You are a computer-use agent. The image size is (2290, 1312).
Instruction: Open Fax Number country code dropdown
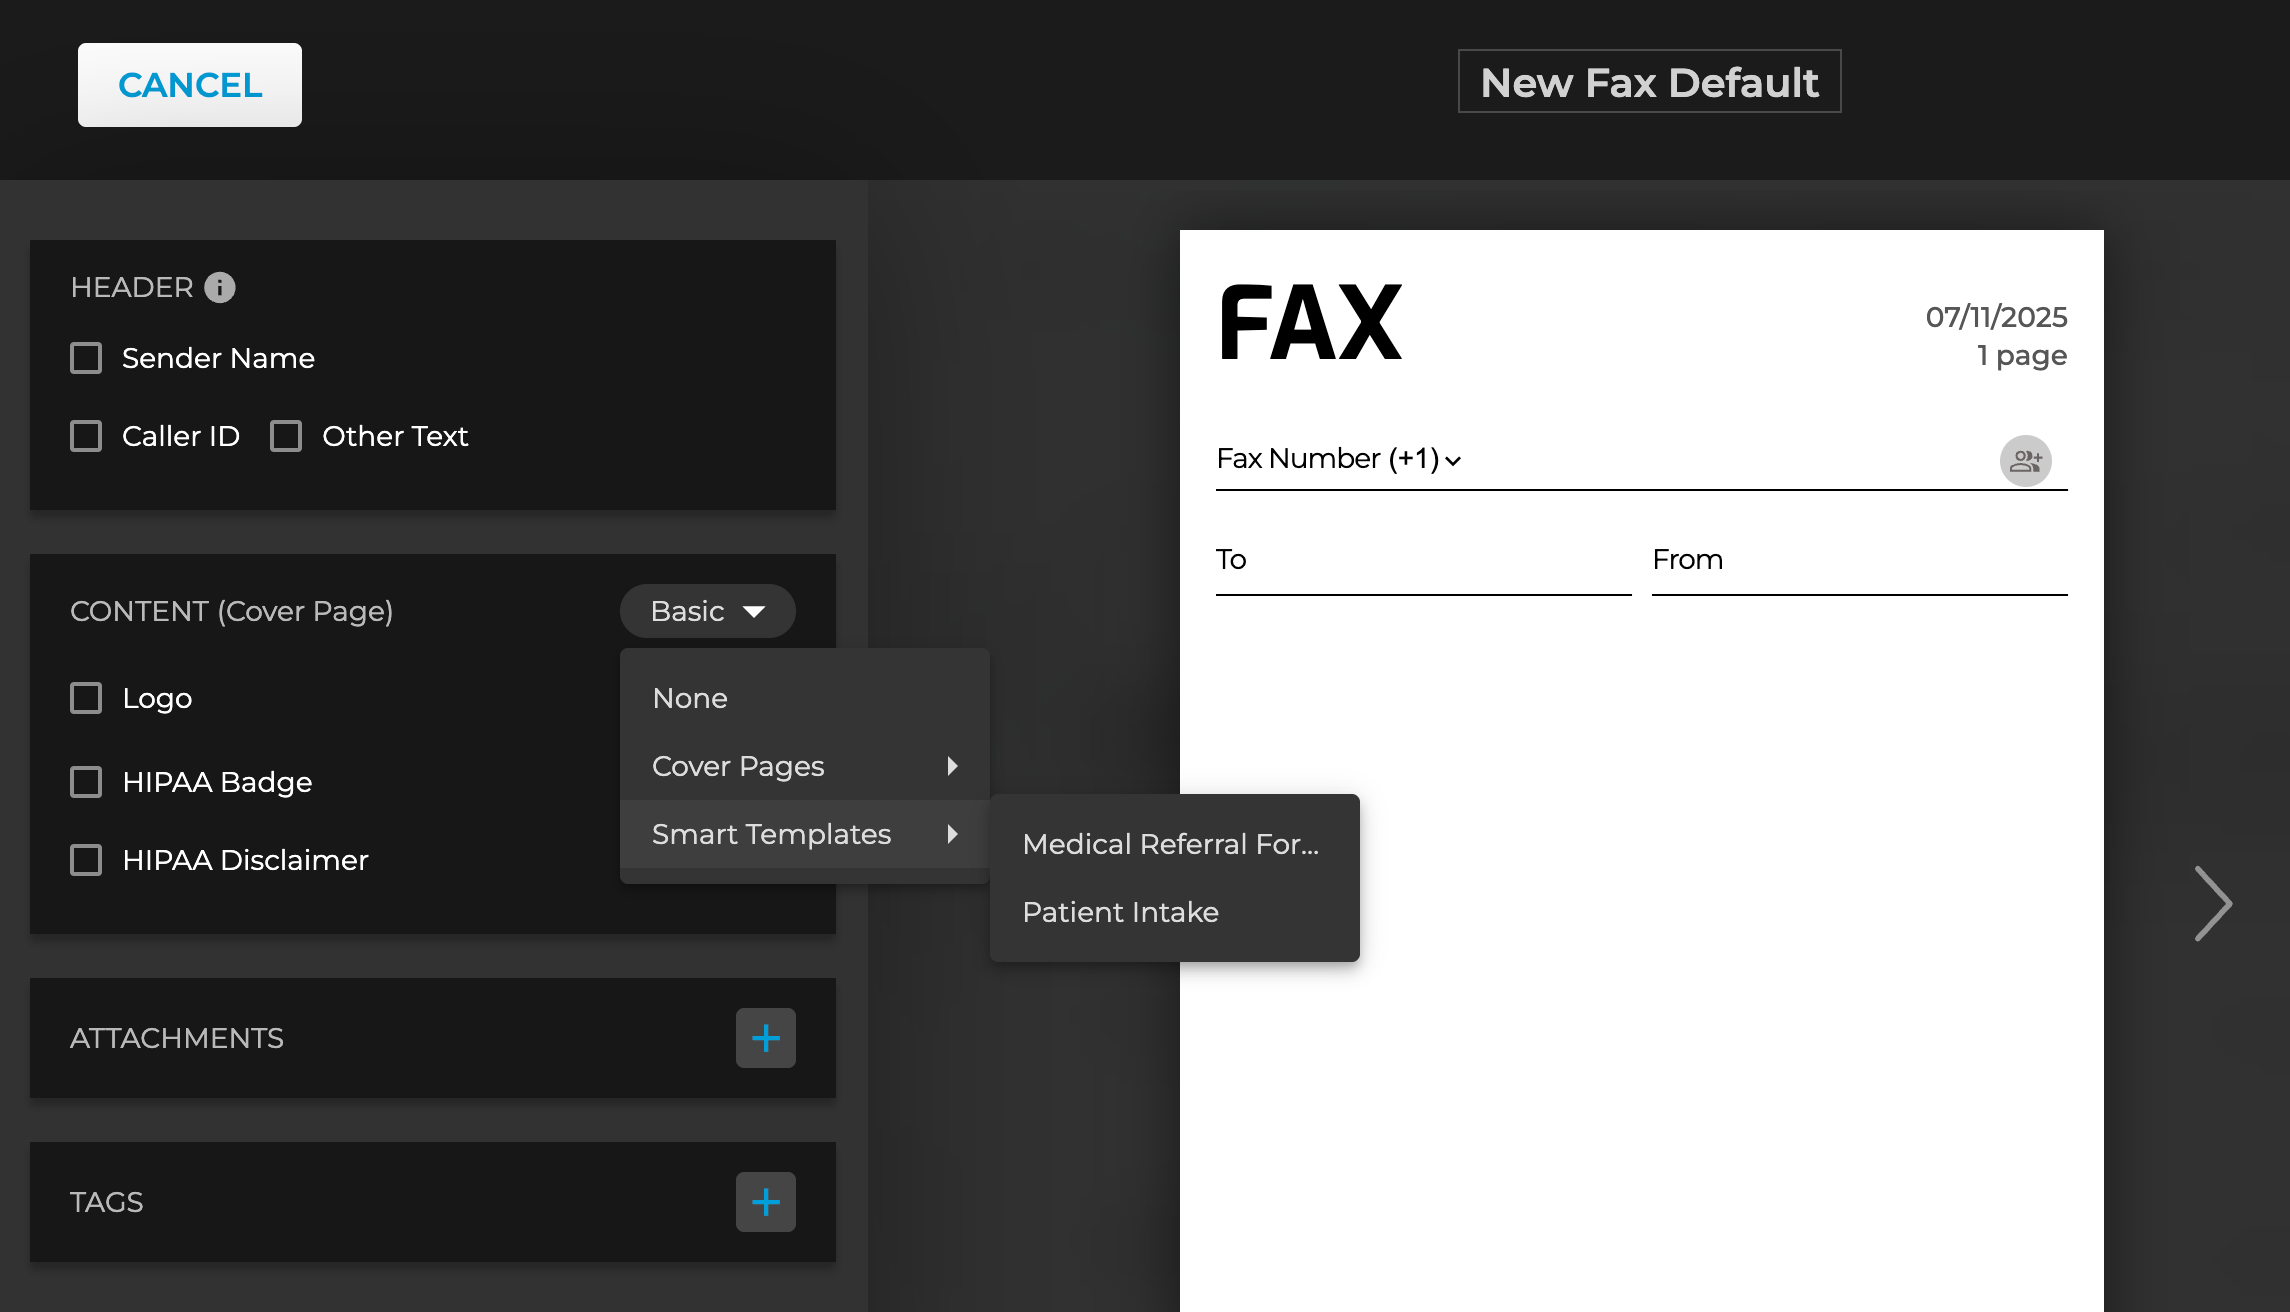click(1452, 460)
